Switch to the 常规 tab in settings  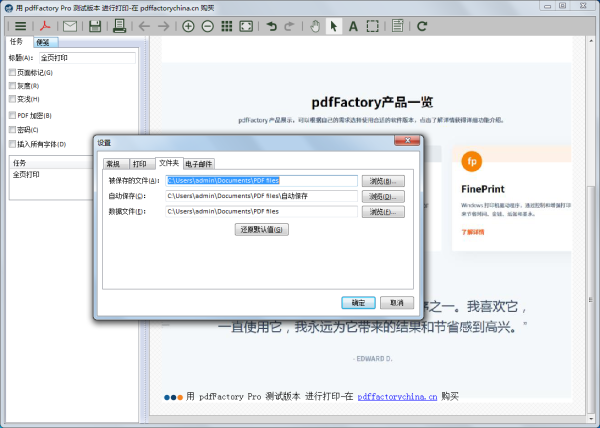pos(113,163)
